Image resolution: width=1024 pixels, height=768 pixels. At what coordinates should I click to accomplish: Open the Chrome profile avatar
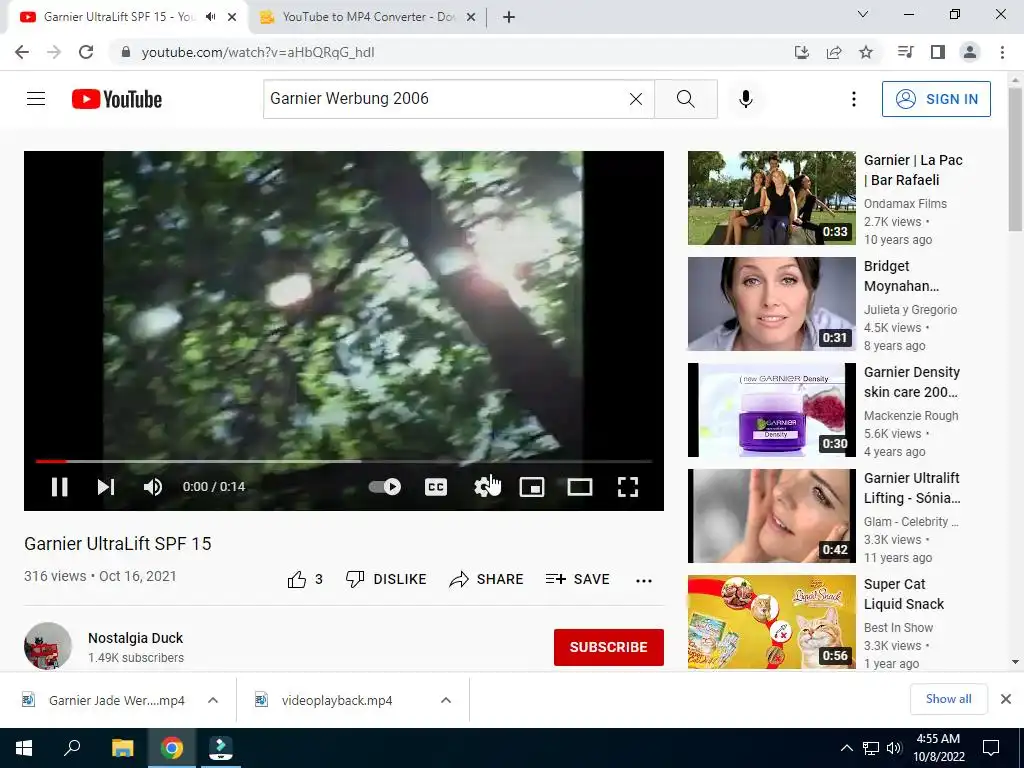pyautogui.click(x=970, y=52)
